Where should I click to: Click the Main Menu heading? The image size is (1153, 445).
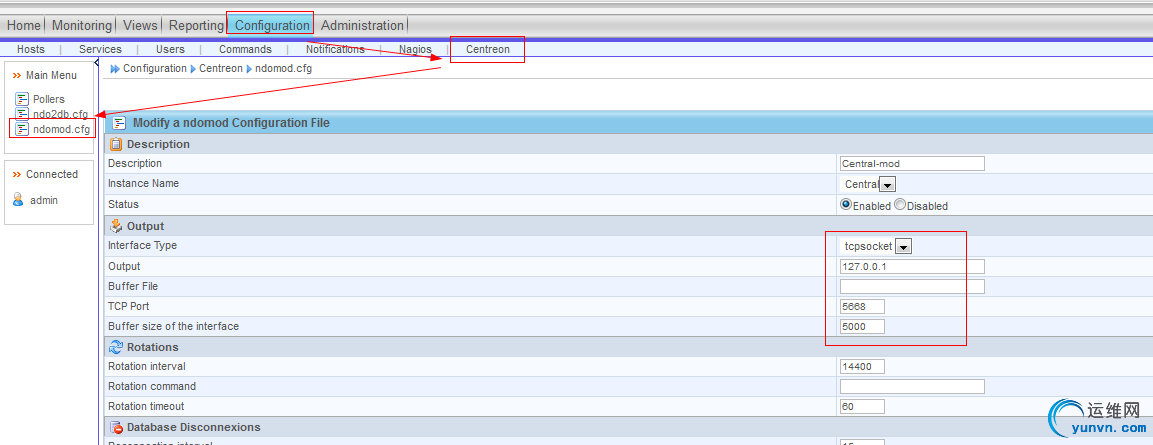pyautogui.click(x=51, y=75)
